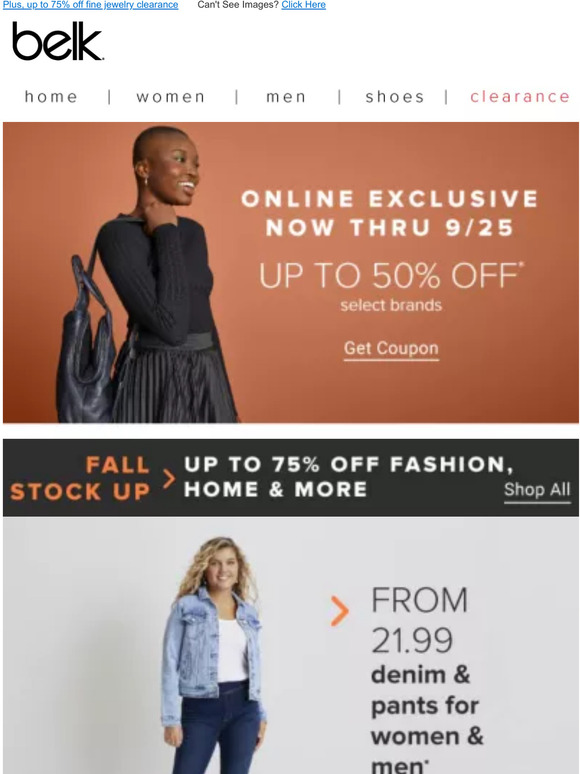Click the Get Coupon link

pyautogui.click(x=391, y=348)
